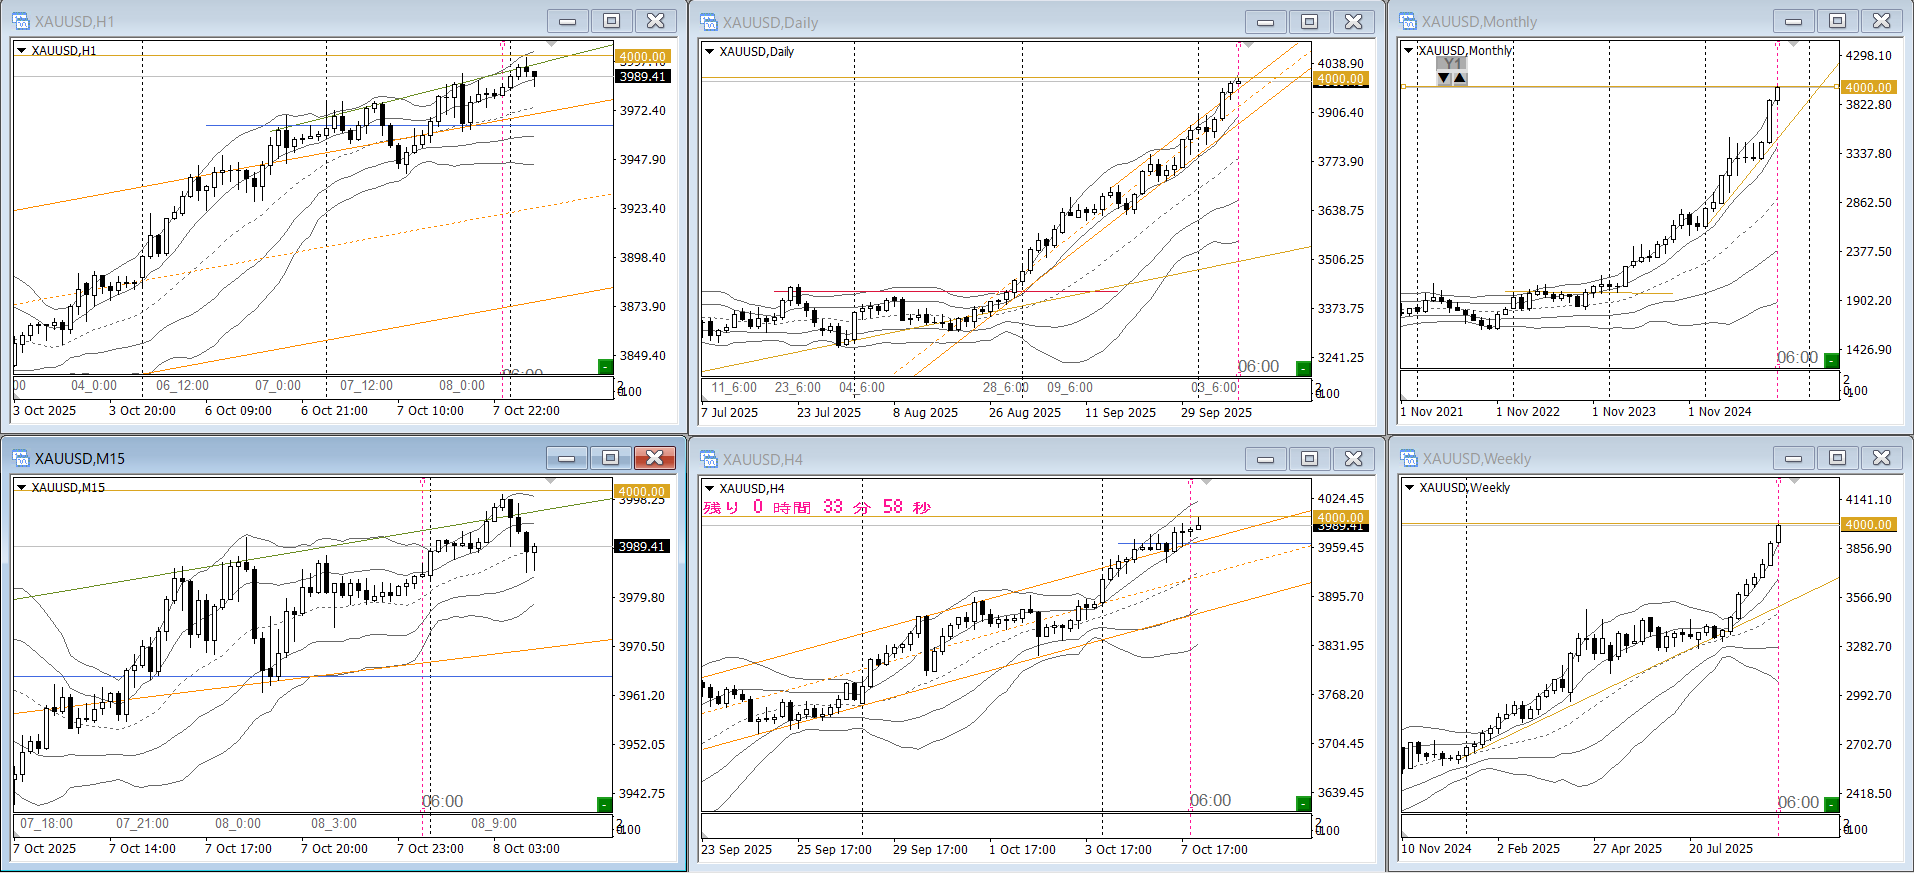The width and height of the screenshot is (1914, 873).
Task: Expand the black triangle beside XAUUSD,M15 label
Action: coord(21,488)
